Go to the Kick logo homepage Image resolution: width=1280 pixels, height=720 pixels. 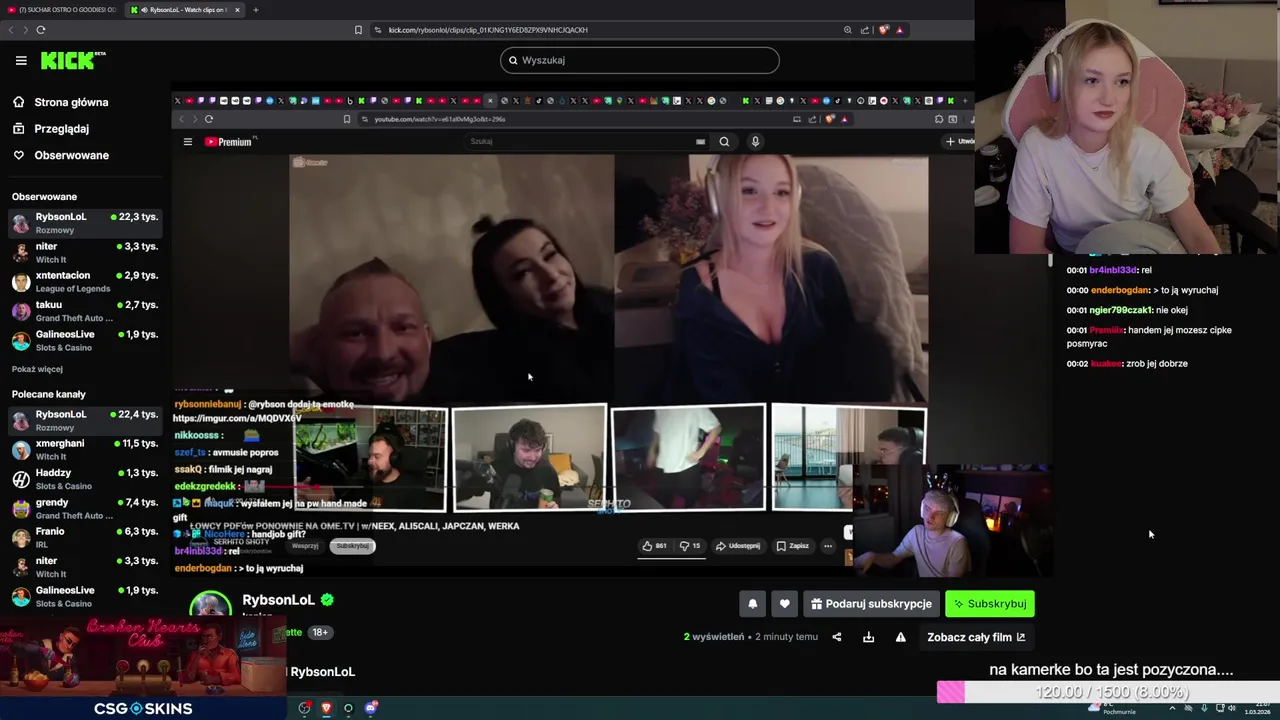[x=73, y=60]
